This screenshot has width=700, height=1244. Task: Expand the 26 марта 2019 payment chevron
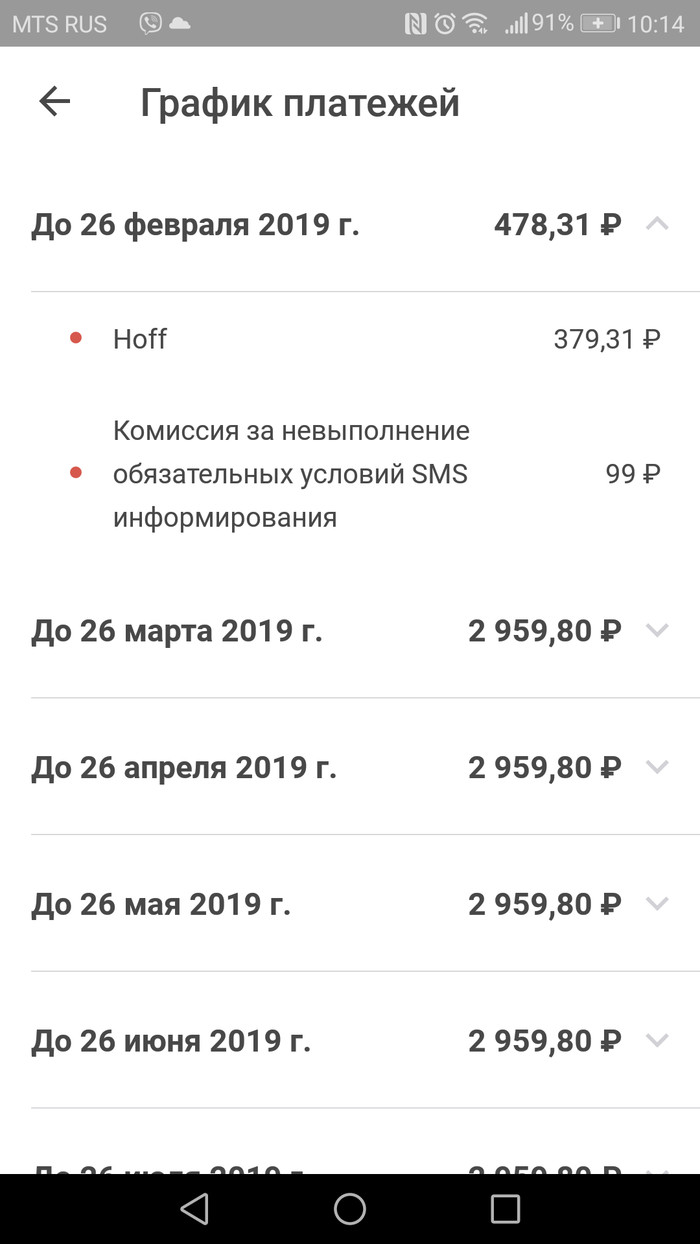656,631
